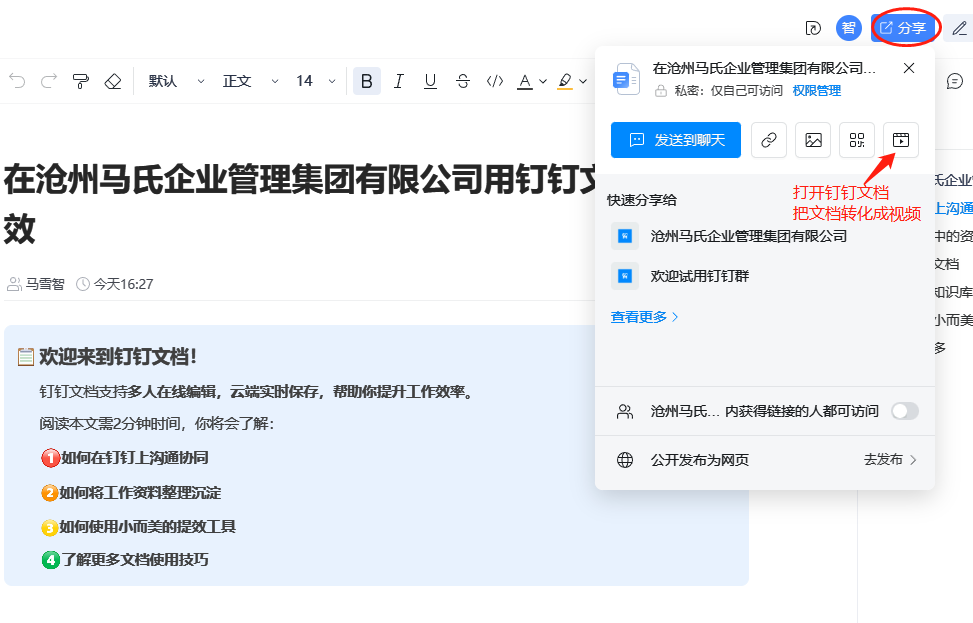973x623 pixels.
Task: Click the document file icon in share popup
Action: click(626, 79)
